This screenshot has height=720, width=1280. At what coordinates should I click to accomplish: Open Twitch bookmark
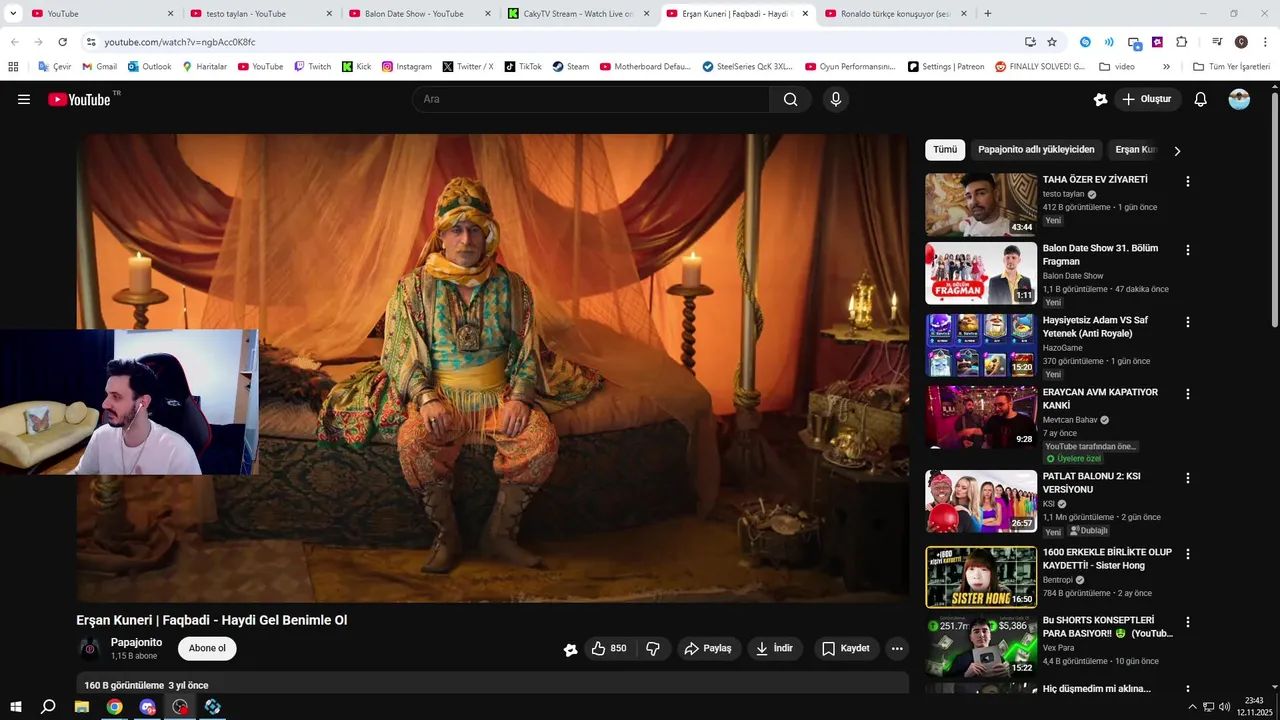[312, 67]
